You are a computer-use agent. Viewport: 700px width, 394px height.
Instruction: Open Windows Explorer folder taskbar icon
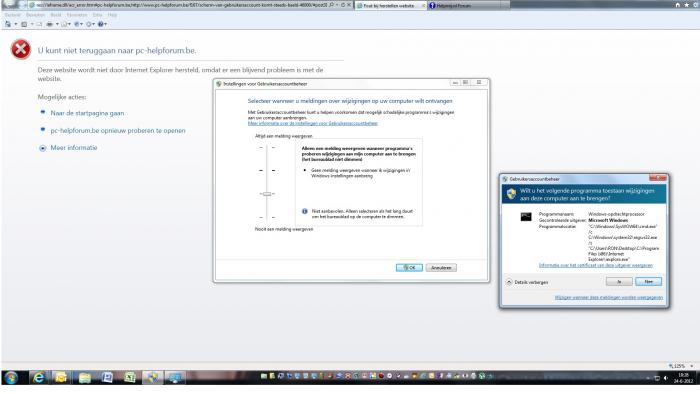pos(85,378)
